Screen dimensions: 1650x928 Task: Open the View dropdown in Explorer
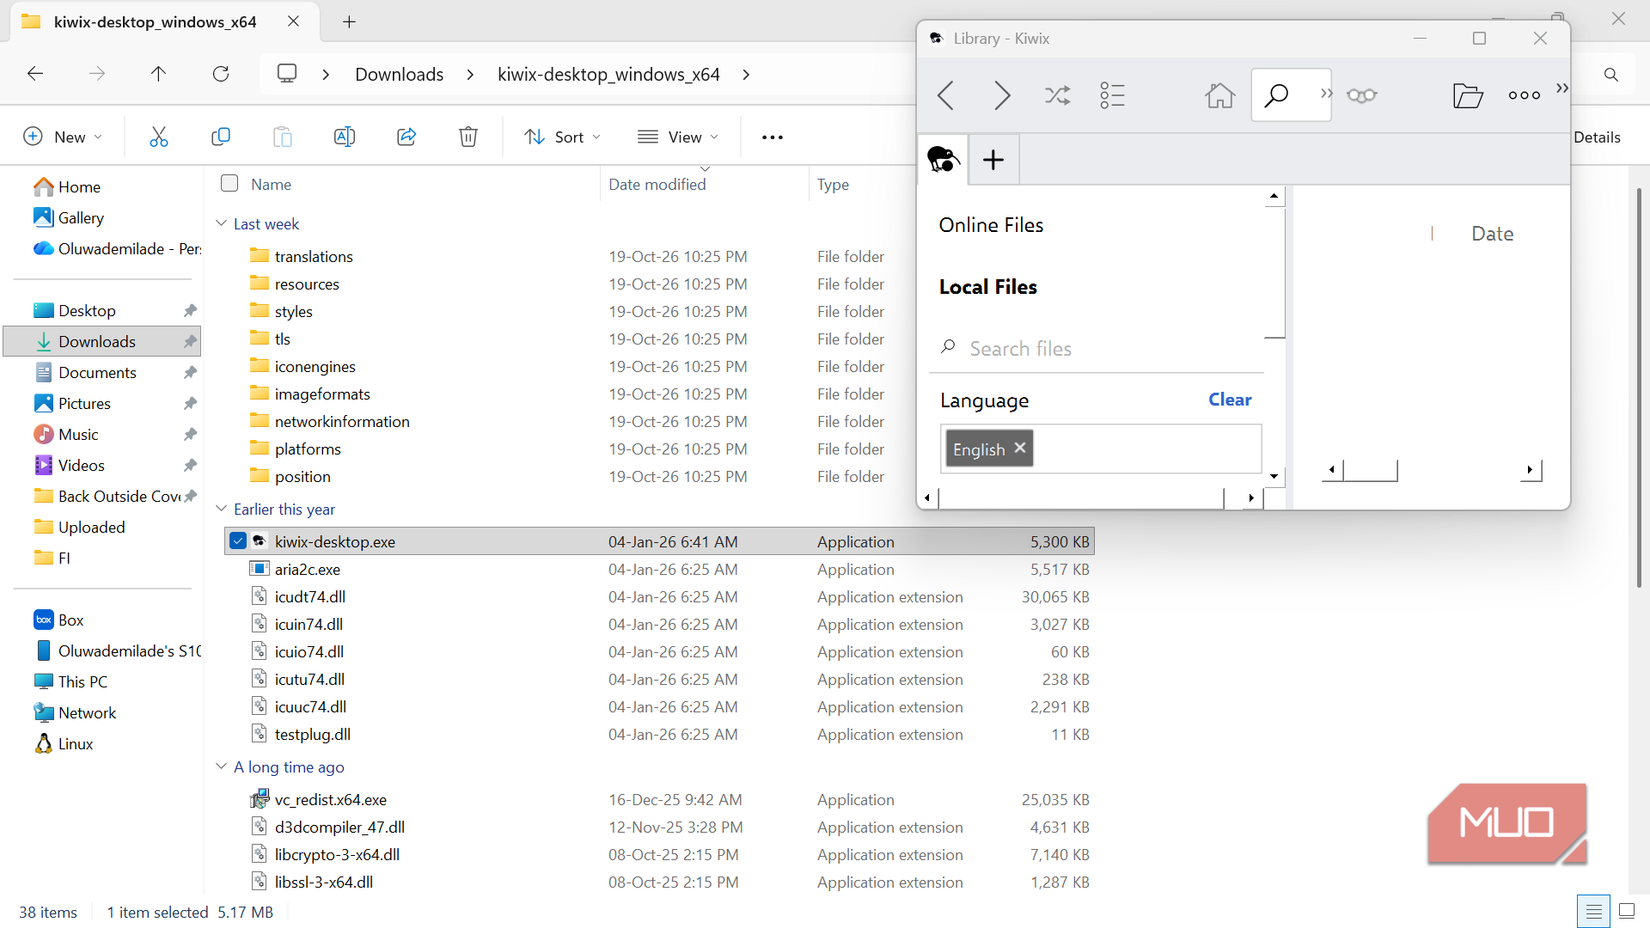click(678, 137)
